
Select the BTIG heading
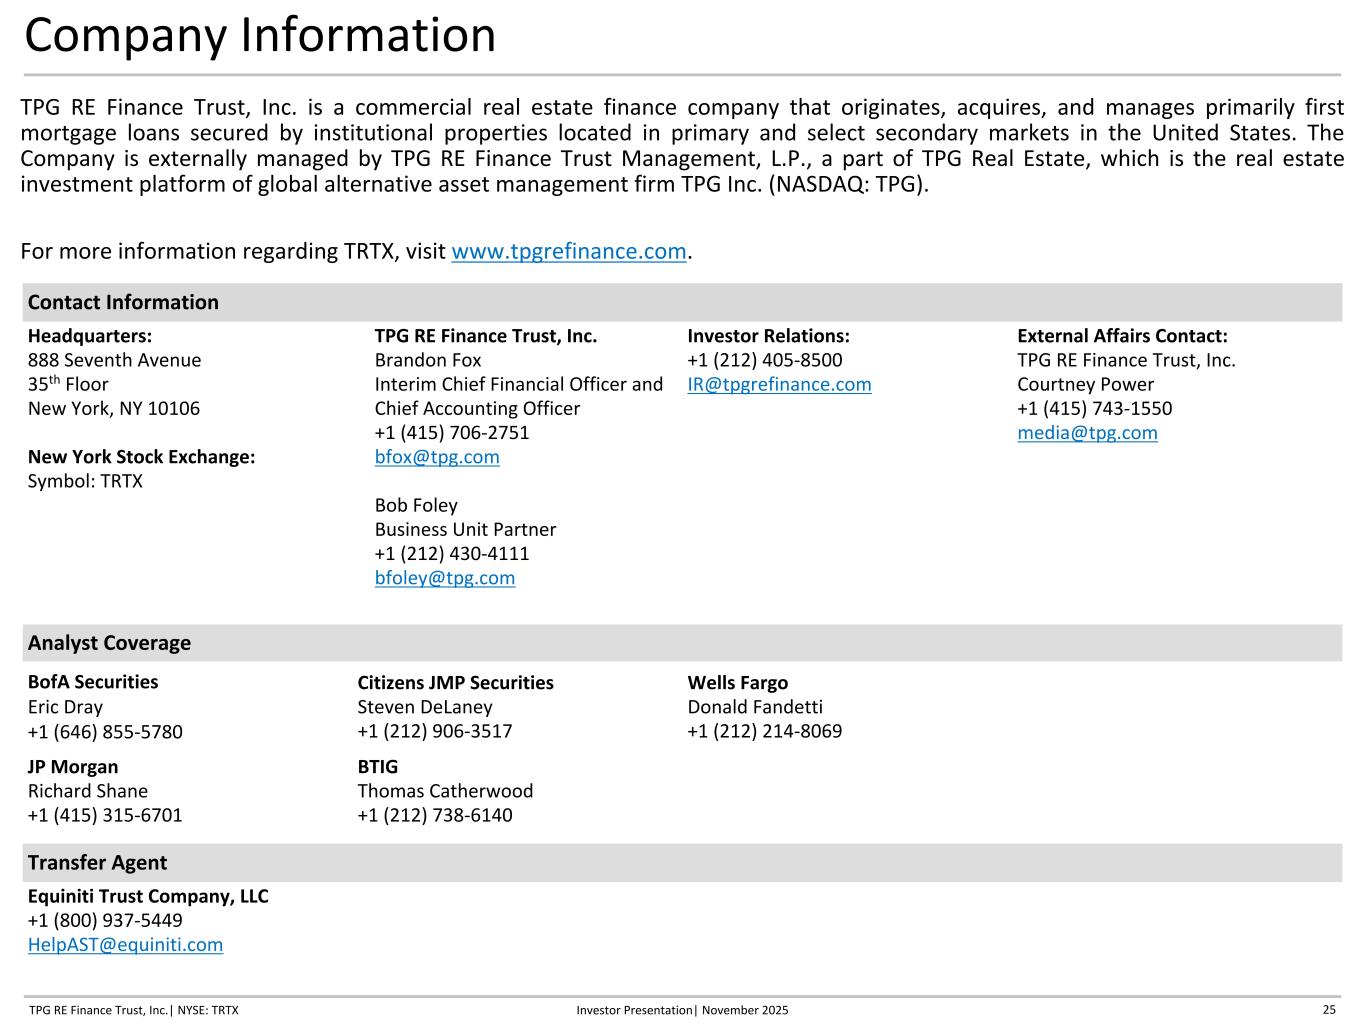(x=378, y=767)
